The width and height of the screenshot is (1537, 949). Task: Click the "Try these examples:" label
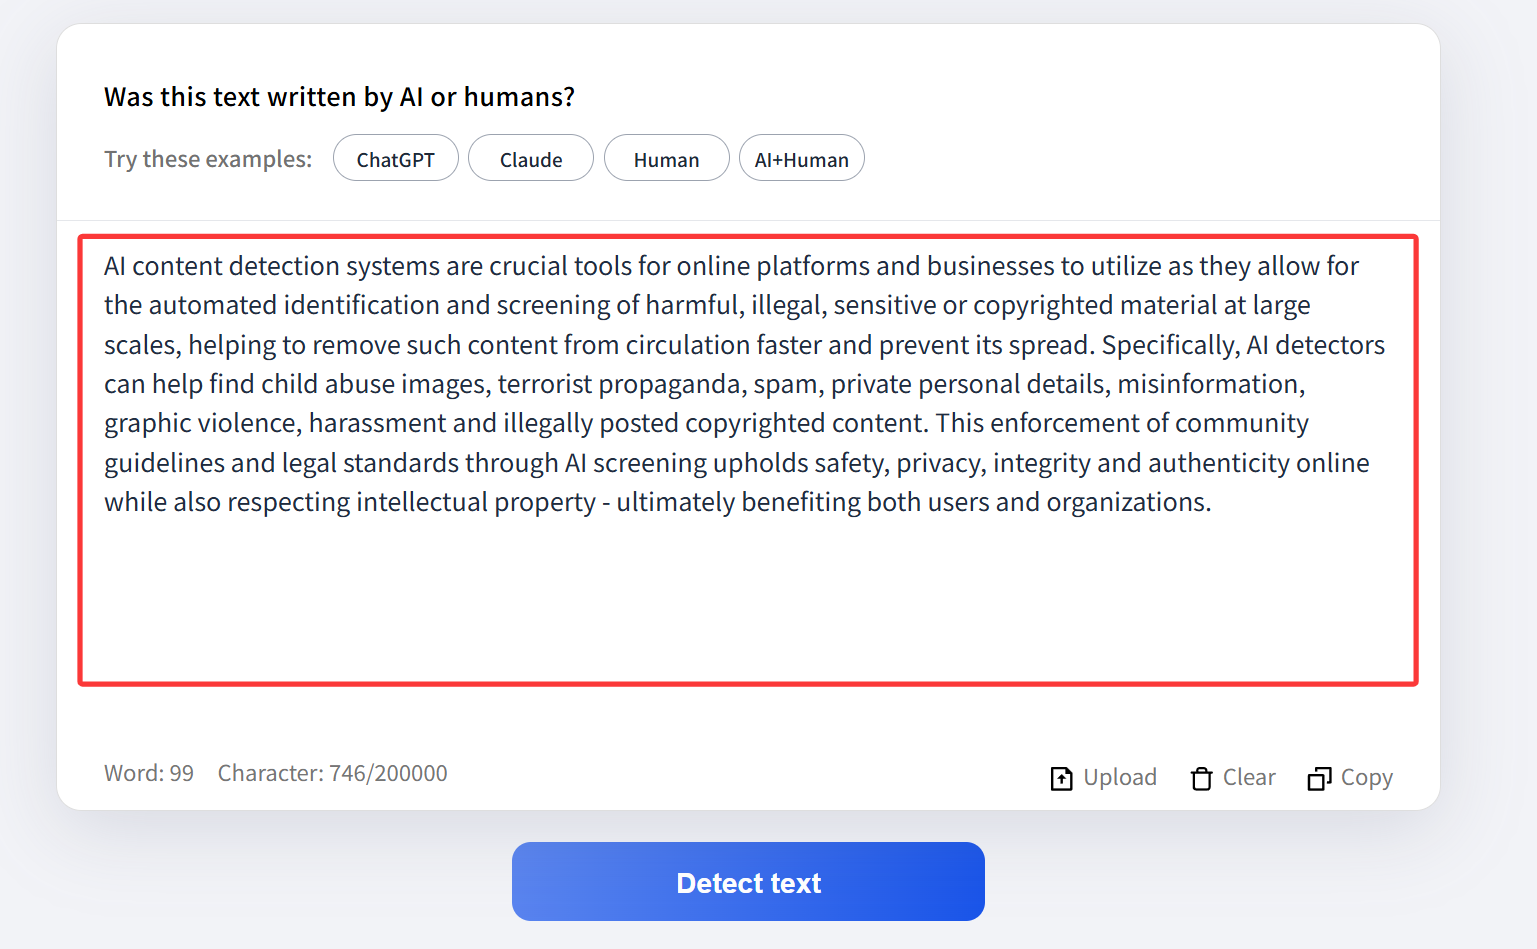coord(208,159)
